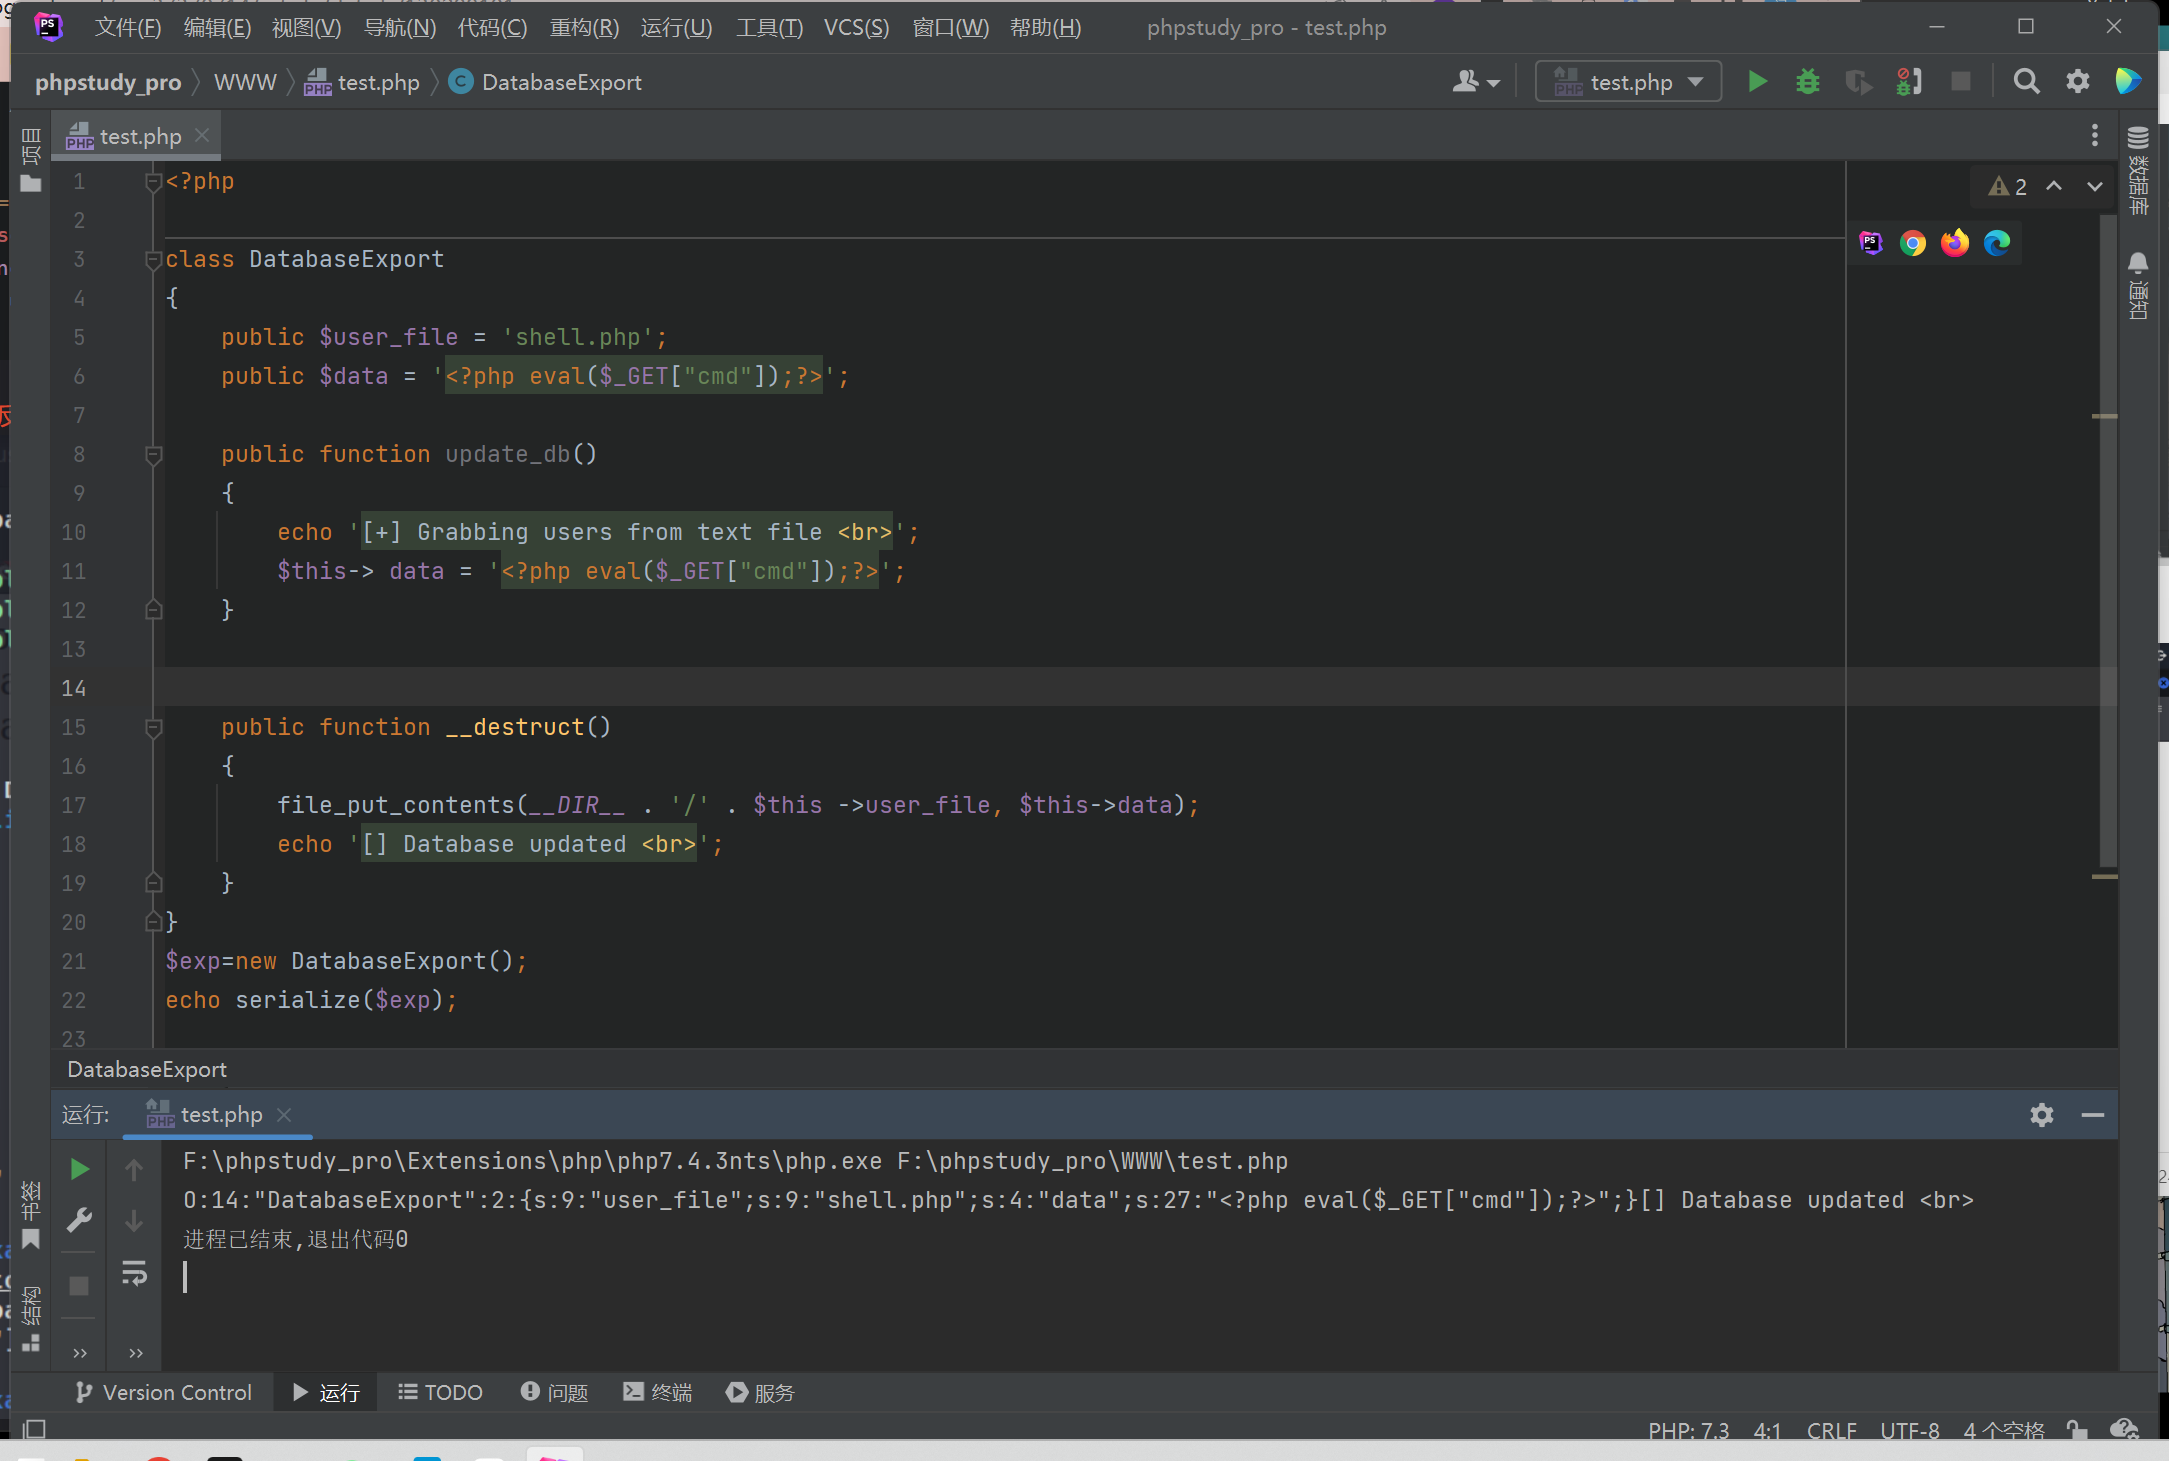Image resolution: width=2169 pixels, height=1461 pixels.
Task: Click the DatabaseExport class breadcrumb
Action: point(545,82)
